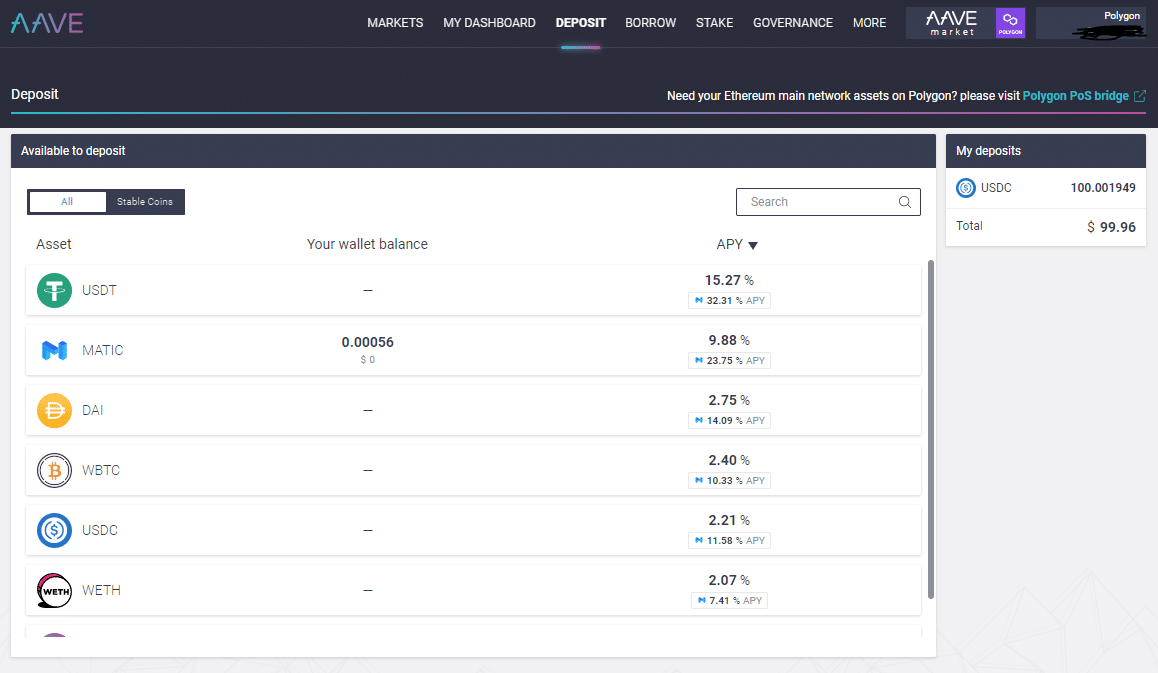1158x673 pixels.
Task: Click the MATIC token icon
Action: [x=54, y=350]
